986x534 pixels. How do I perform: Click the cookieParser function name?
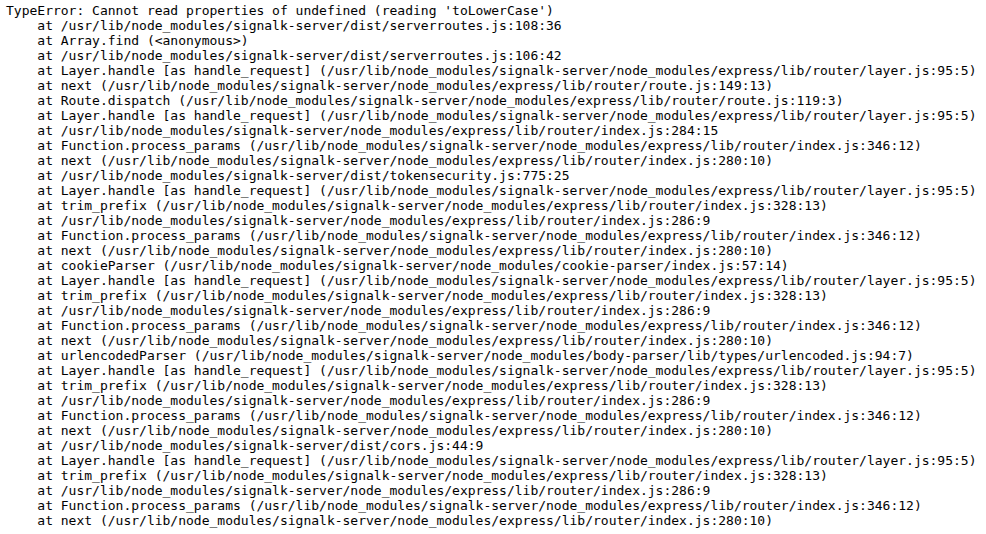coord(108,265)
